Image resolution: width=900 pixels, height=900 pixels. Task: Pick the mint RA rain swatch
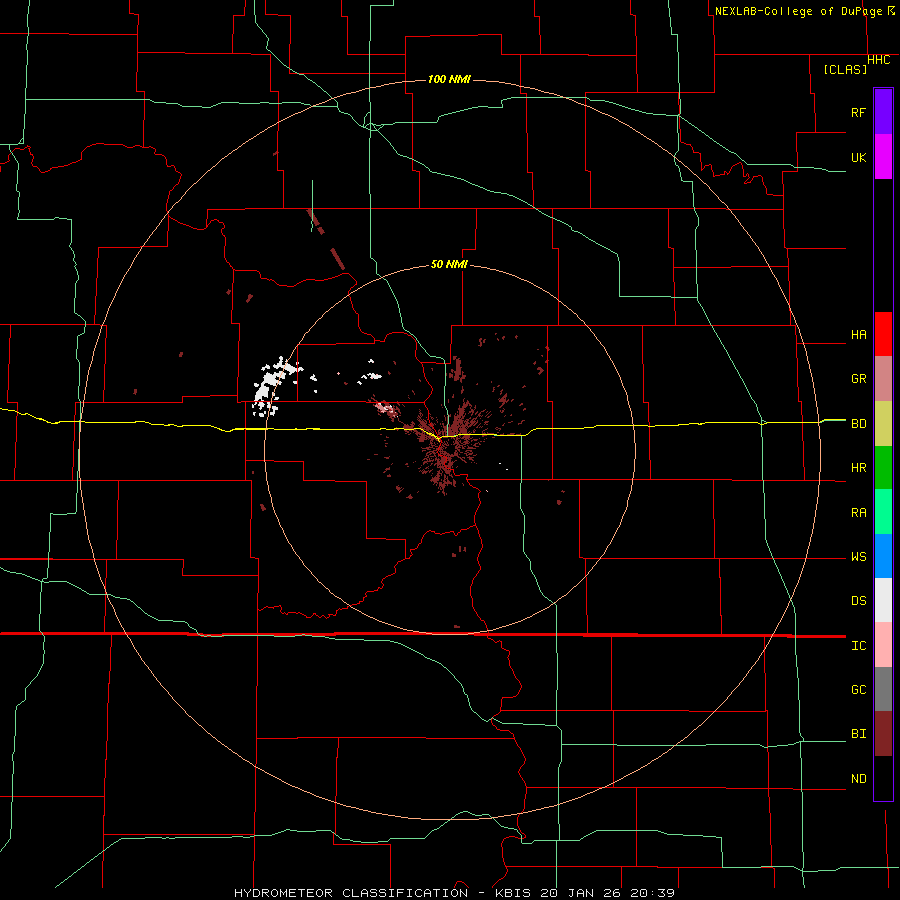883,512
